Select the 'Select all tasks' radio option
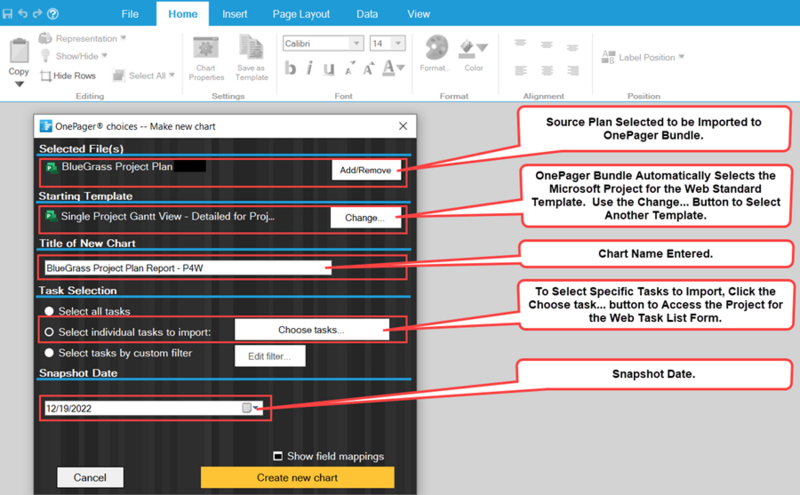 pos(49,311)
